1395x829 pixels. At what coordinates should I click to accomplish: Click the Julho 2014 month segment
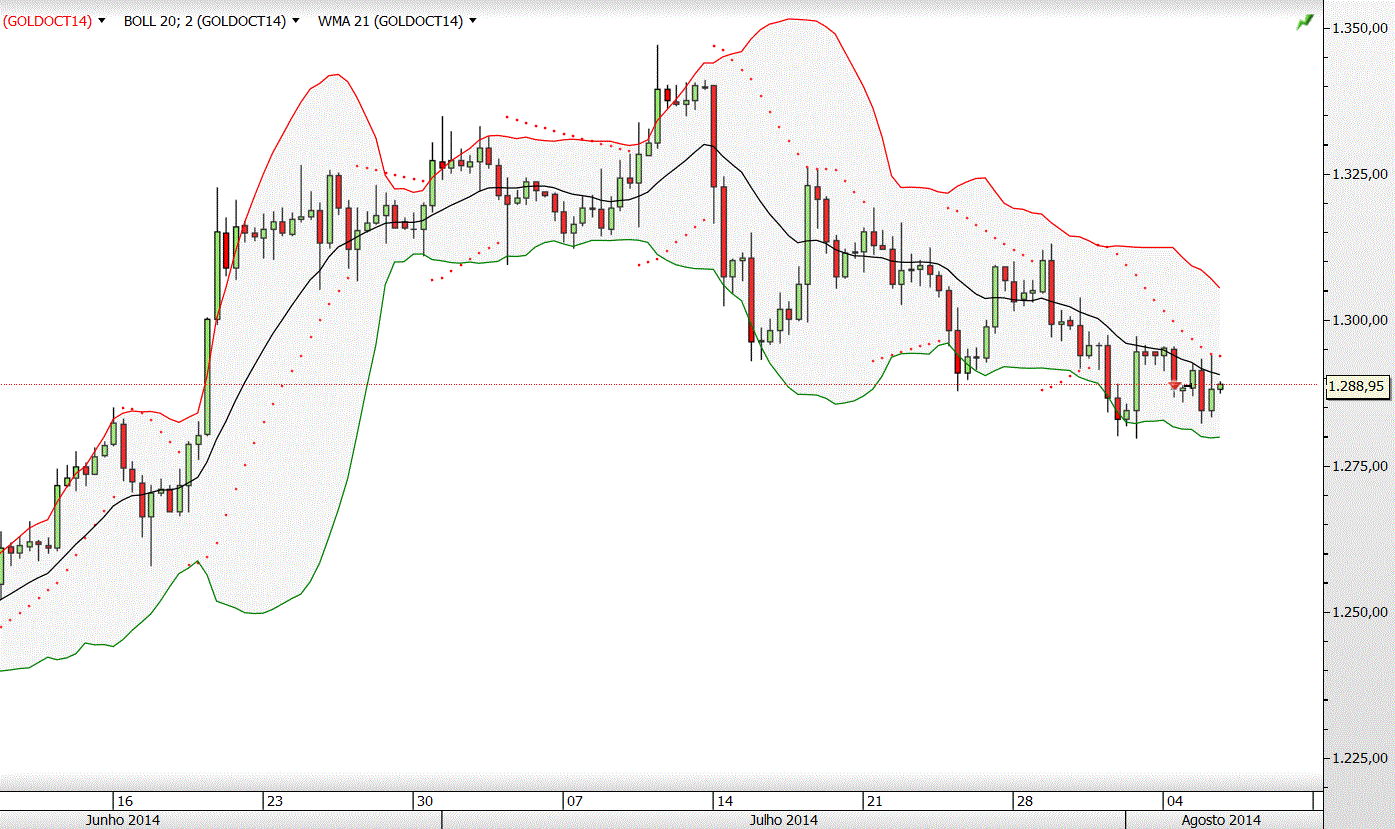783,820
